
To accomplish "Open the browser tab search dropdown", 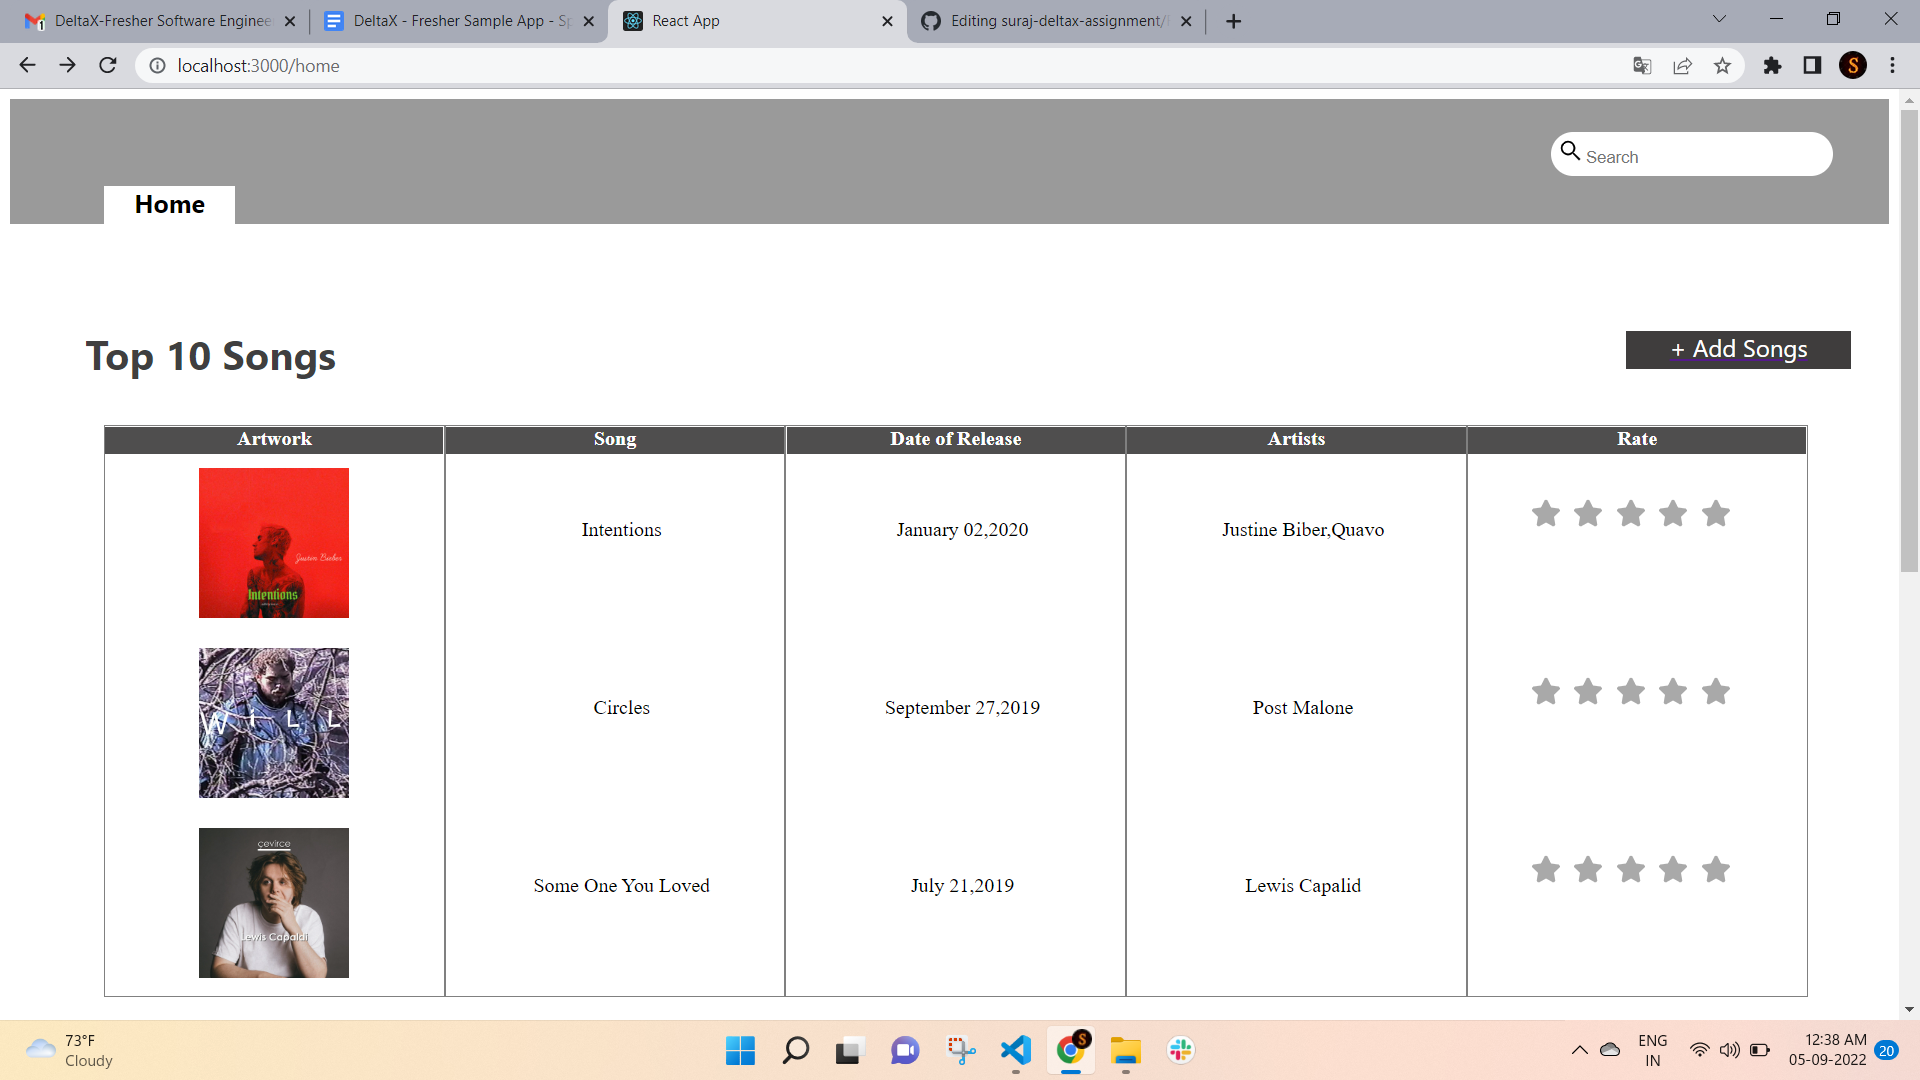I will (x=1718, y=18).
